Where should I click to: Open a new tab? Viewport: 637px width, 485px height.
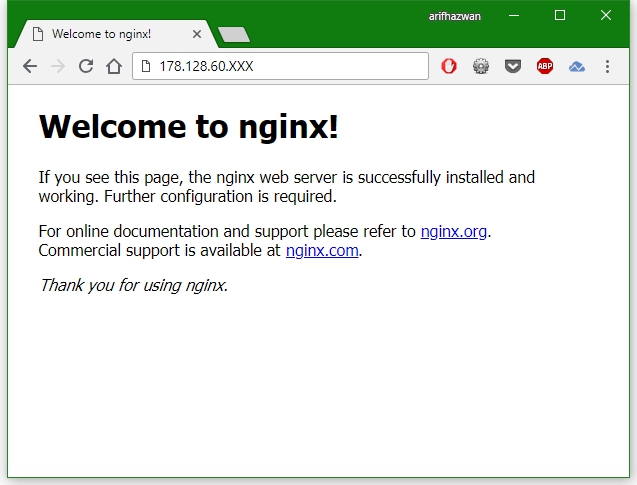pyautogui.click(x=234, y=35)
